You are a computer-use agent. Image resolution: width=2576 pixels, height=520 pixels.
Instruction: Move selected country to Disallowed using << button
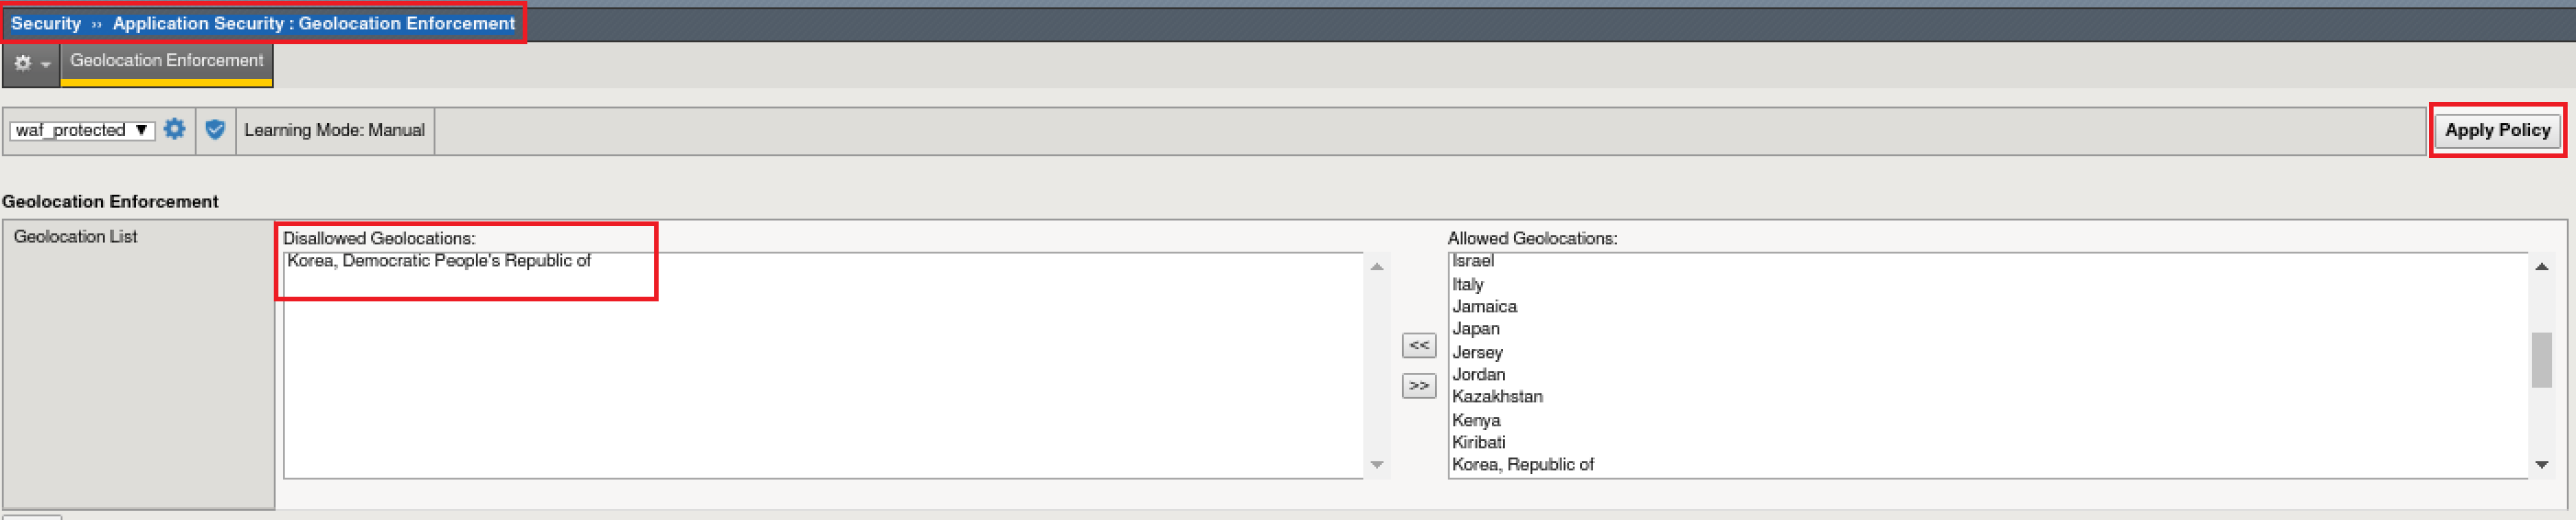[1418, 345]
